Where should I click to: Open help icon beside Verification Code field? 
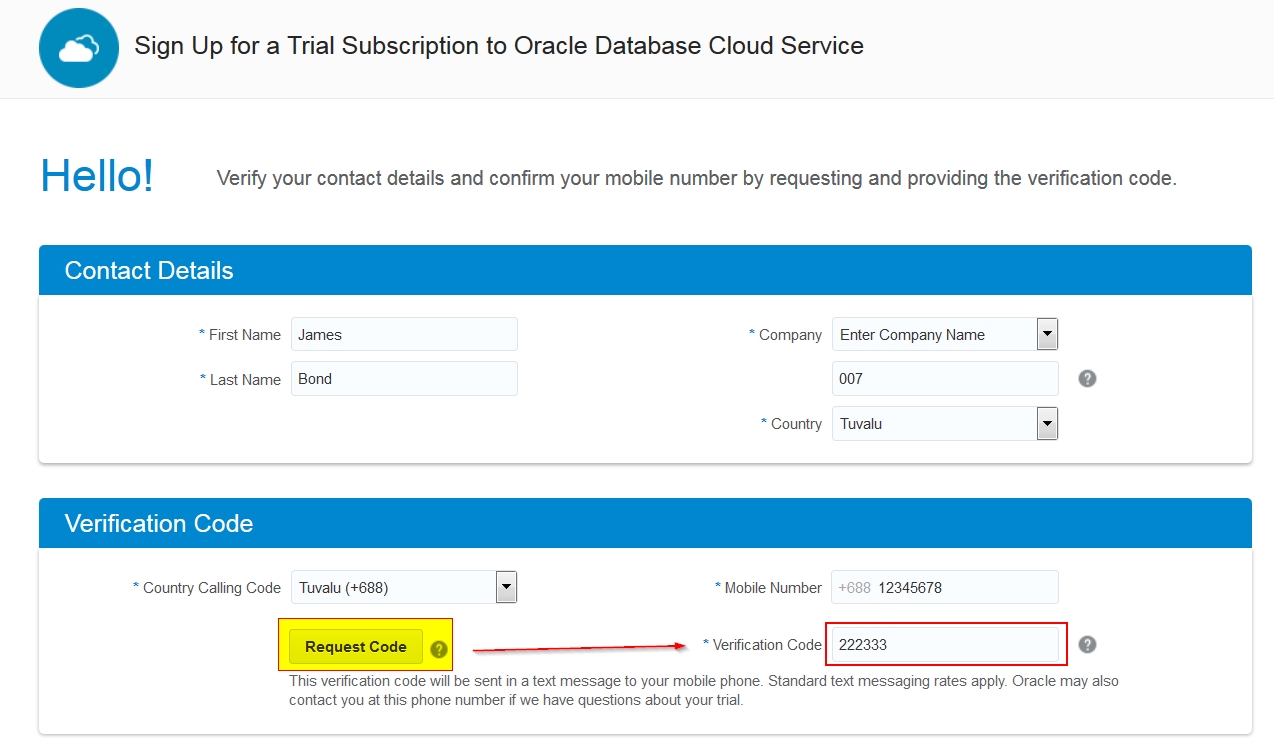click(x=1088, y=645)
